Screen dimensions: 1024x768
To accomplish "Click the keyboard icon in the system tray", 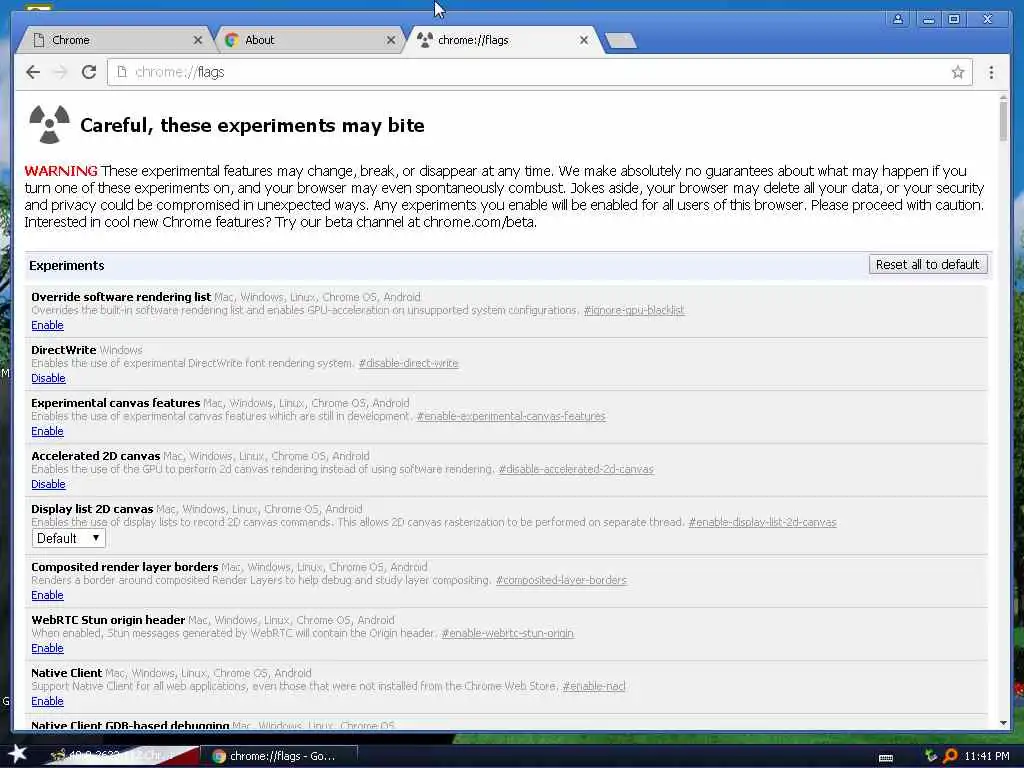I will pos(886,757).
